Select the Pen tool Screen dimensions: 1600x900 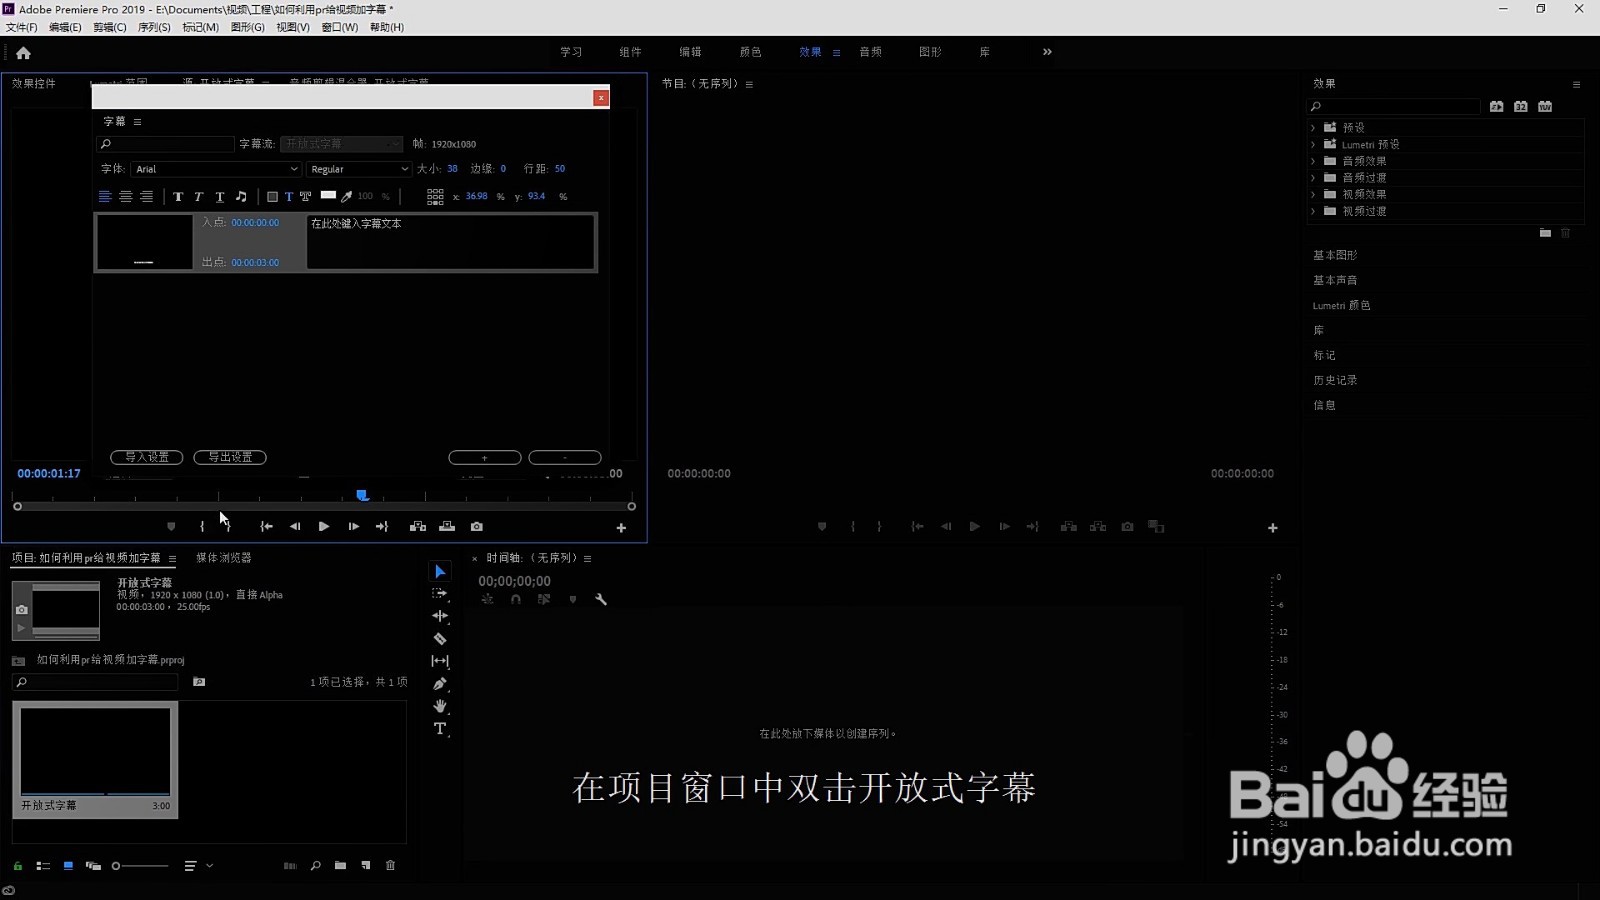[x=440, y=684]
